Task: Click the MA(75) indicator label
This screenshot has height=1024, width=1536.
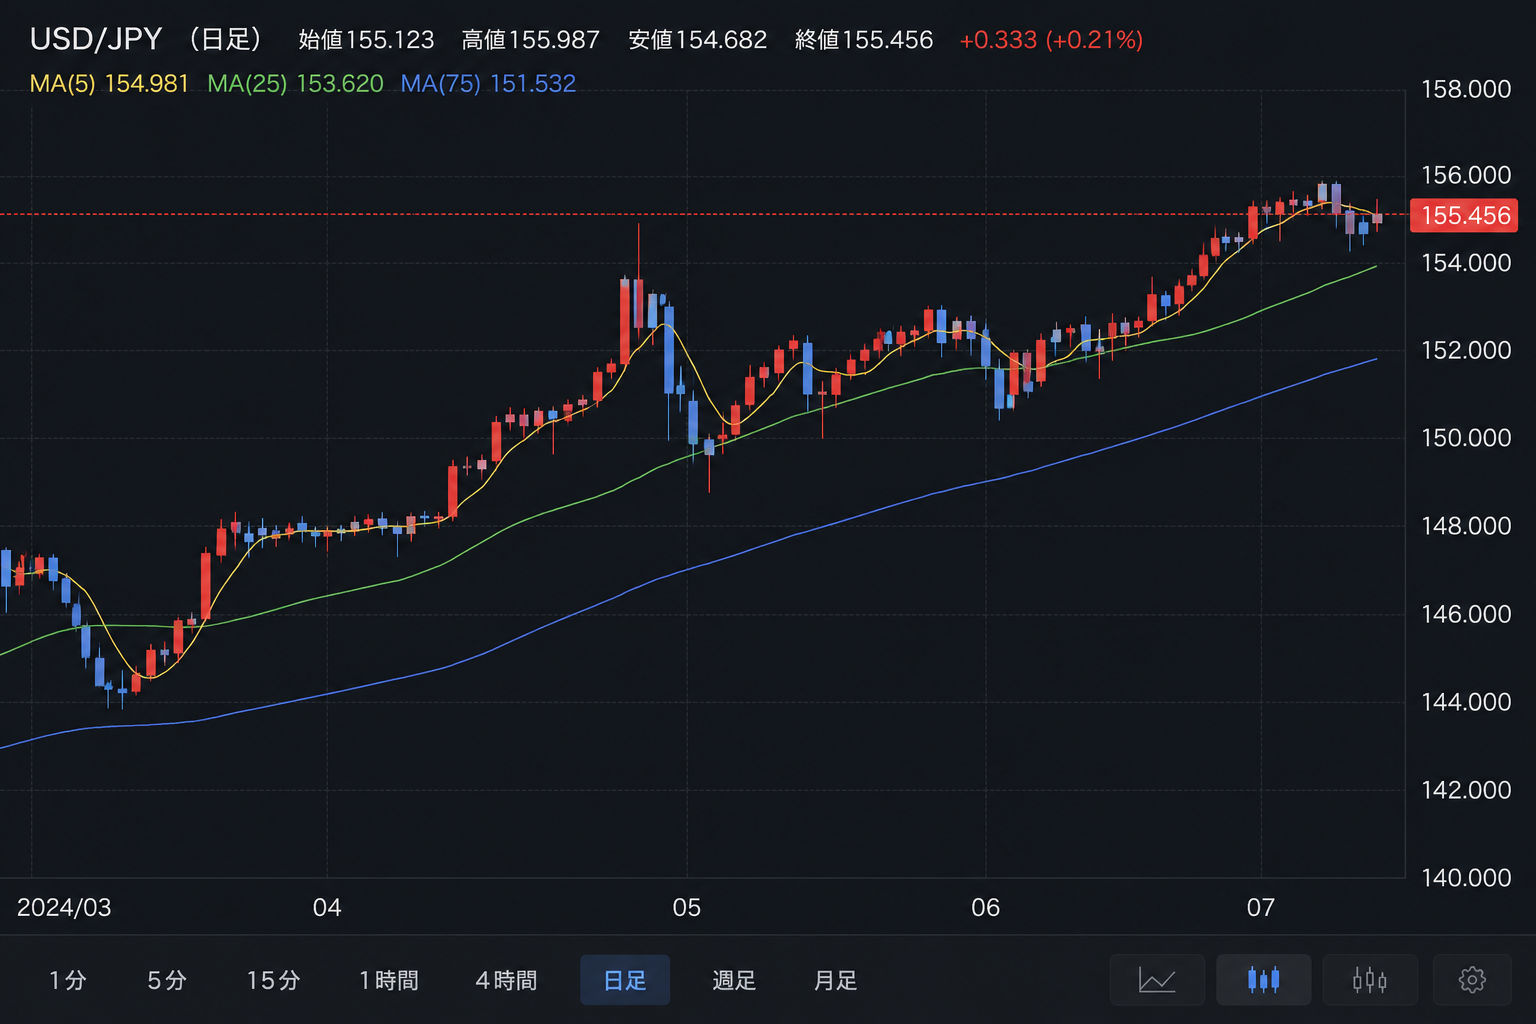Action: click(488, 84)
